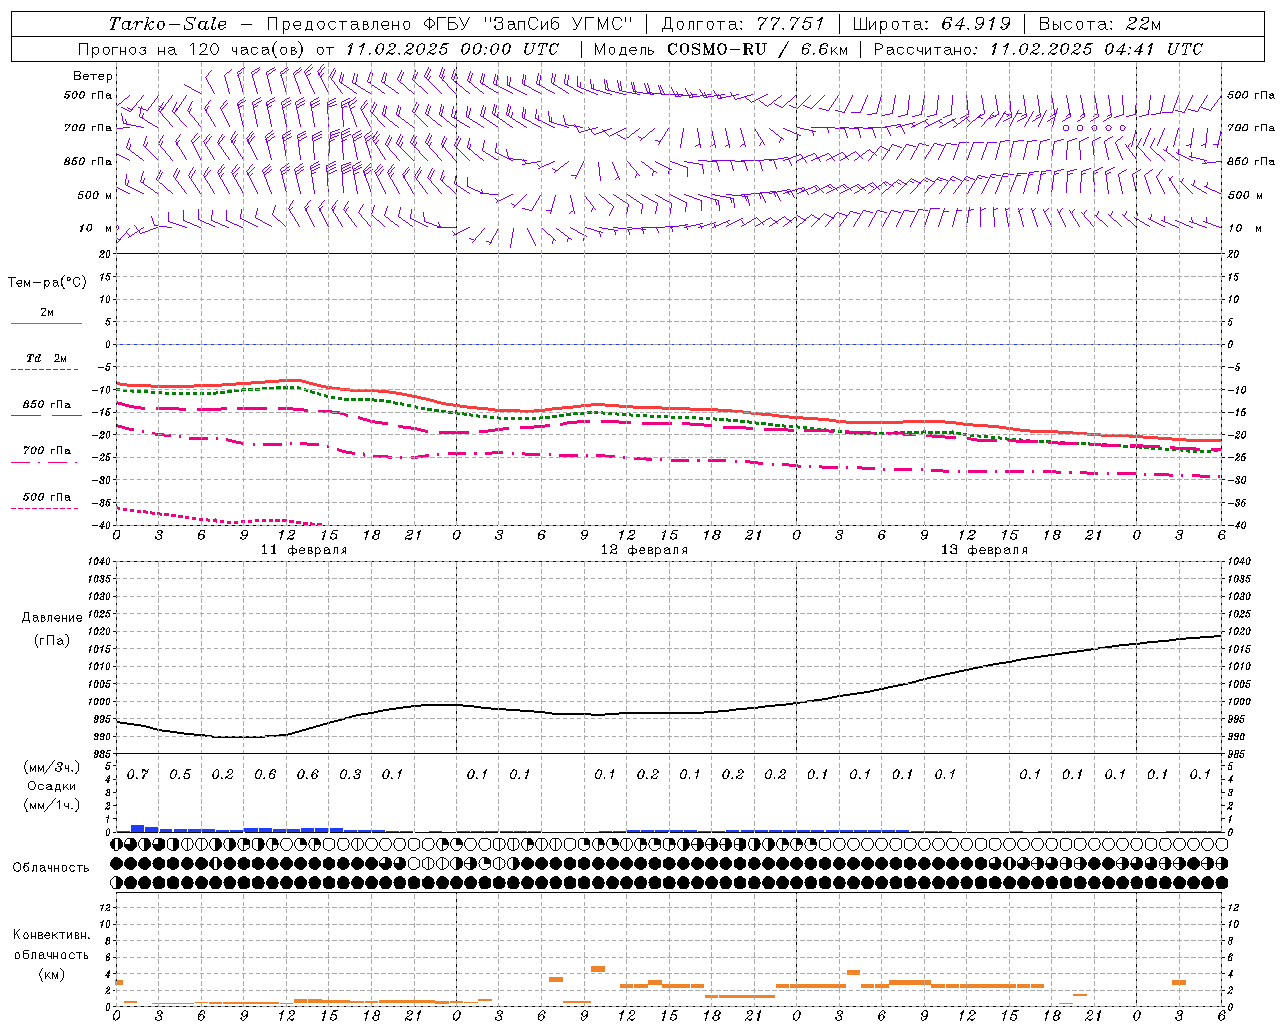Click the forecast start "11.02.2025 00:00 UTC"
This screenshot has width=1280, height=1024.
point(452,49)
